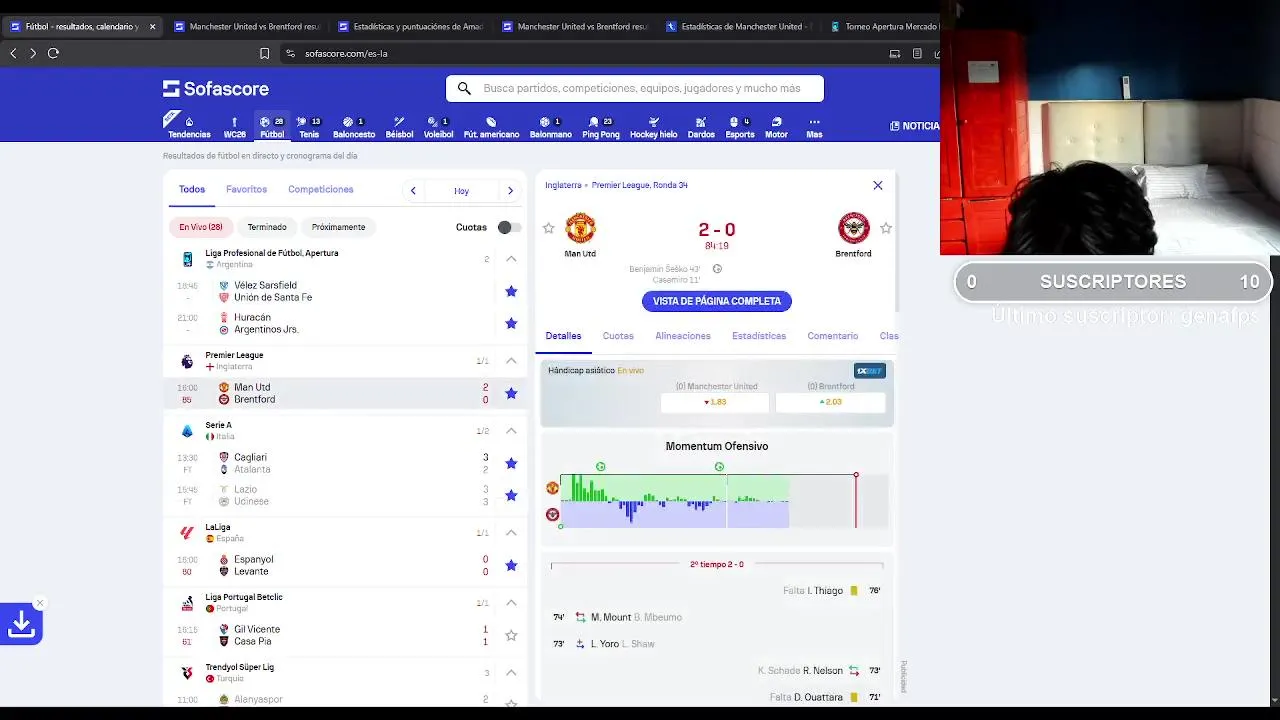The height and width of the screenshot is (720, 1280).
Task: Unfavorite Espanyol vs Levante star
Action: 511,565
